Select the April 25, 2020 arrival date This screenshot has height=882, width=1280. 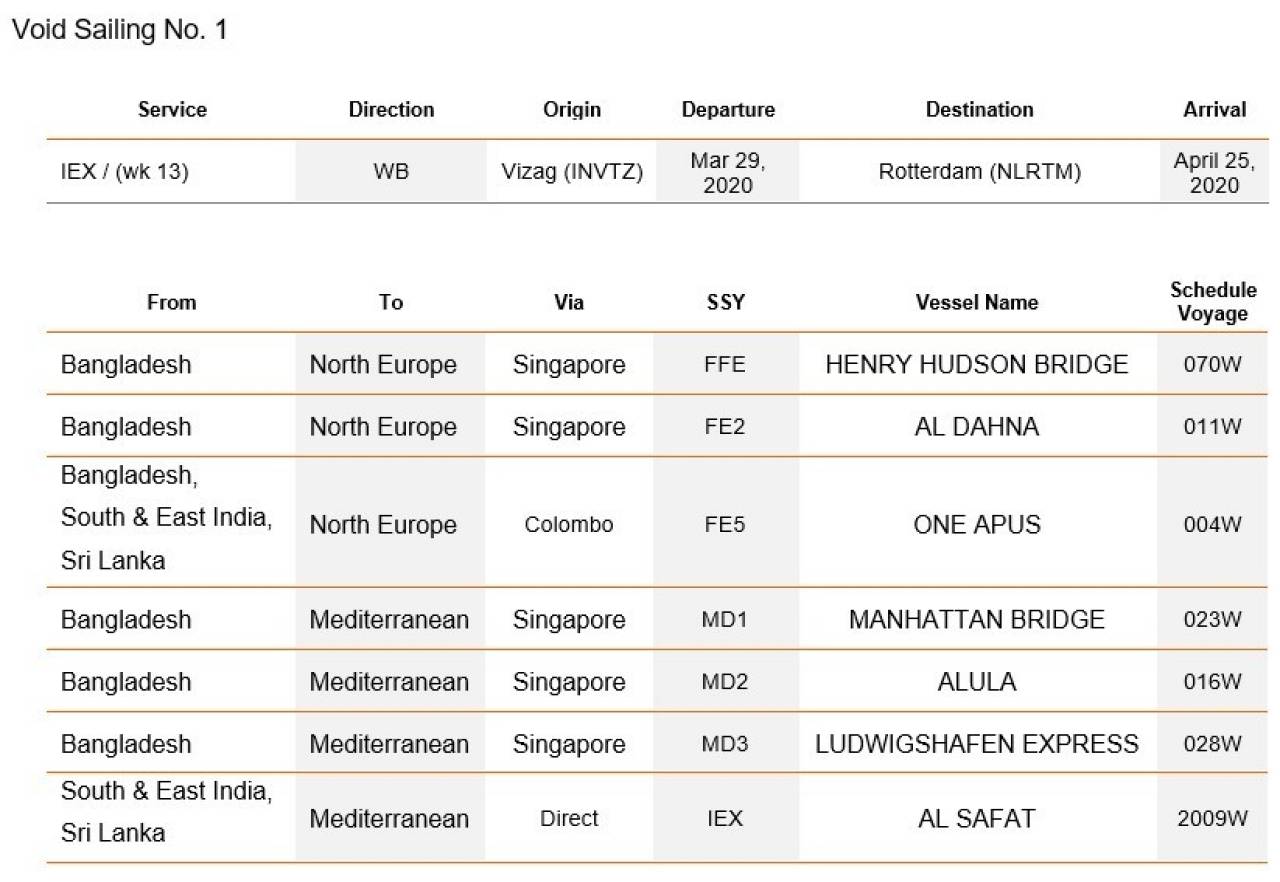[x=1214, y=172]
